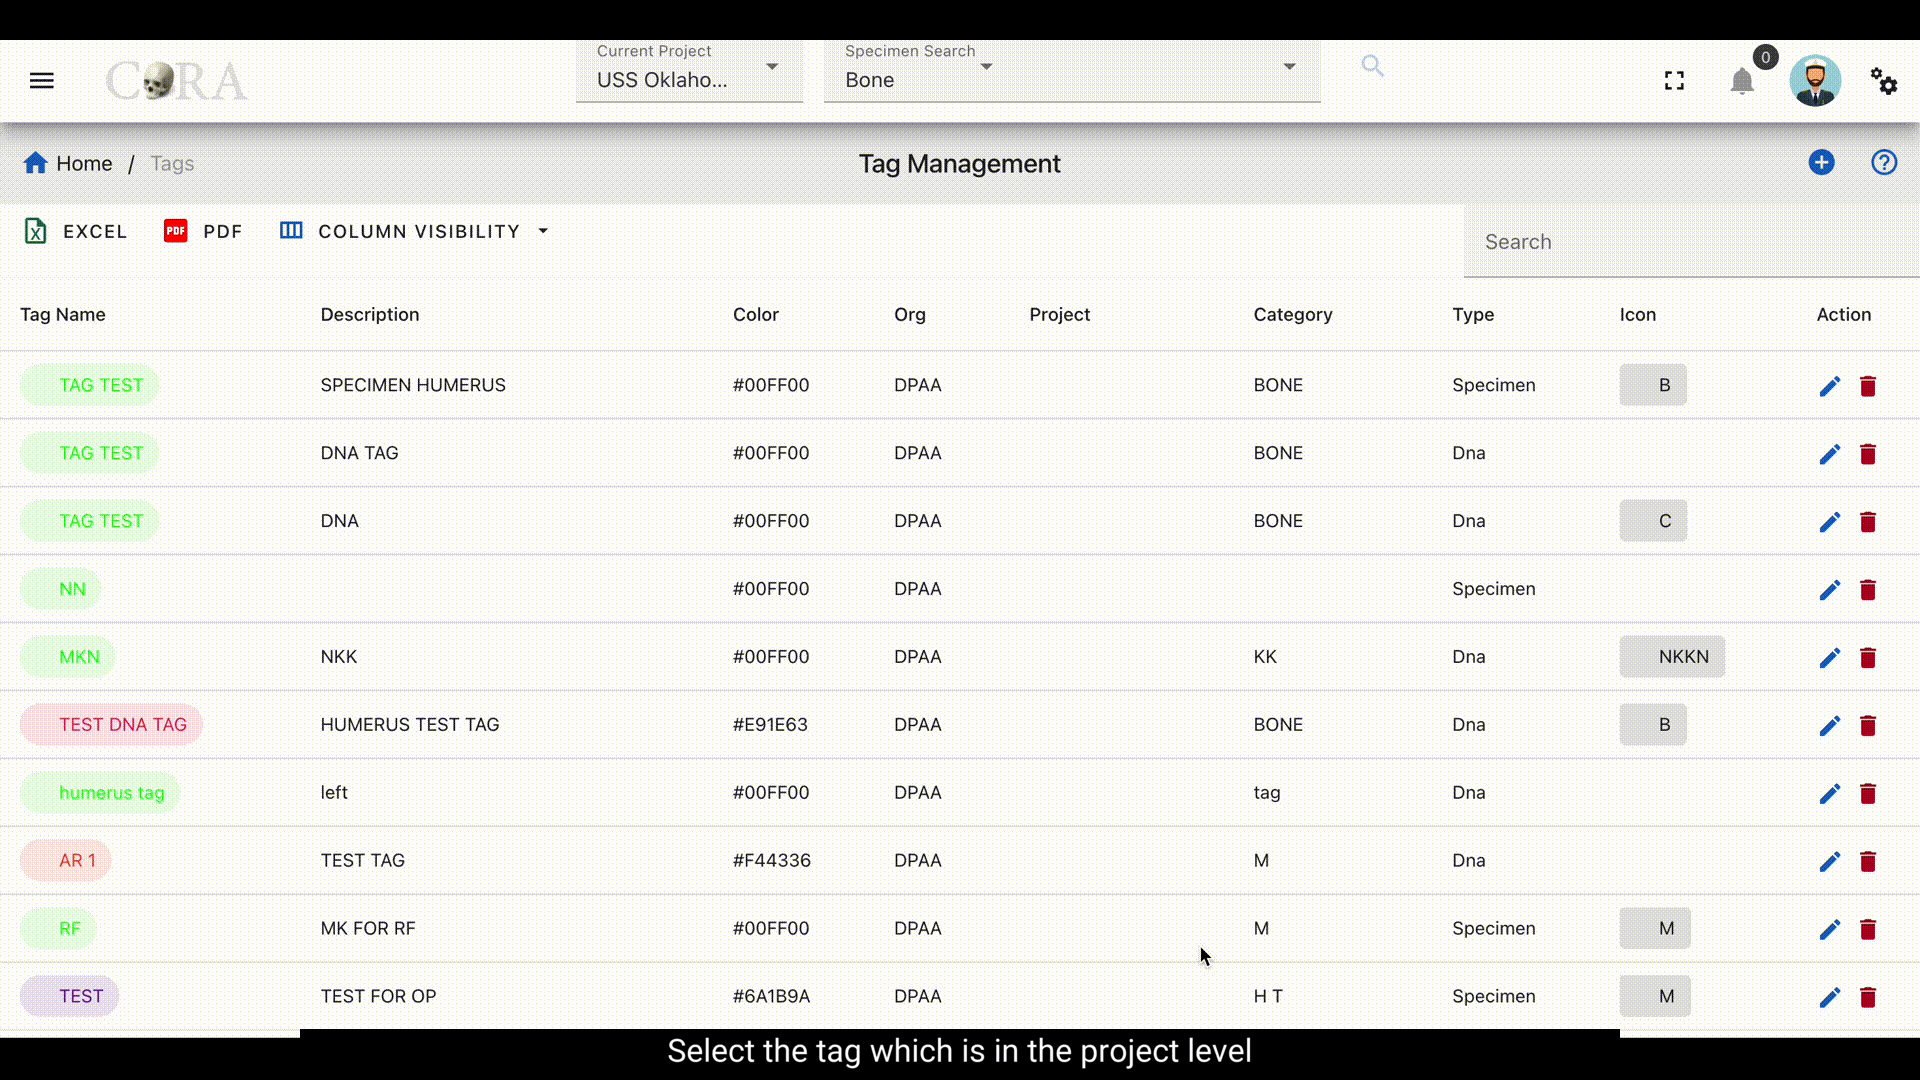This screenshot has height=1080, width=1920.
Task: Delete the humerus tag row
Action: (x=1867, y=794)
